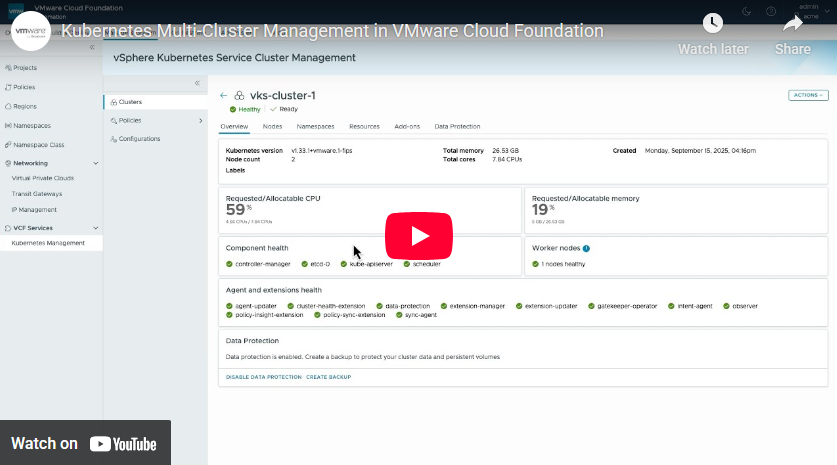The height and width of the screenshot is (465, 837).
Task: Click kube-apiserver health status icon
Action: (x=344, y=264)
